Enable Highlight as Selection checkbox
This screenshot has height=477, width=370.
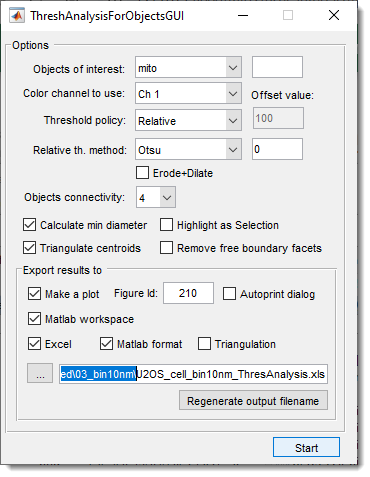click(166, 225)
